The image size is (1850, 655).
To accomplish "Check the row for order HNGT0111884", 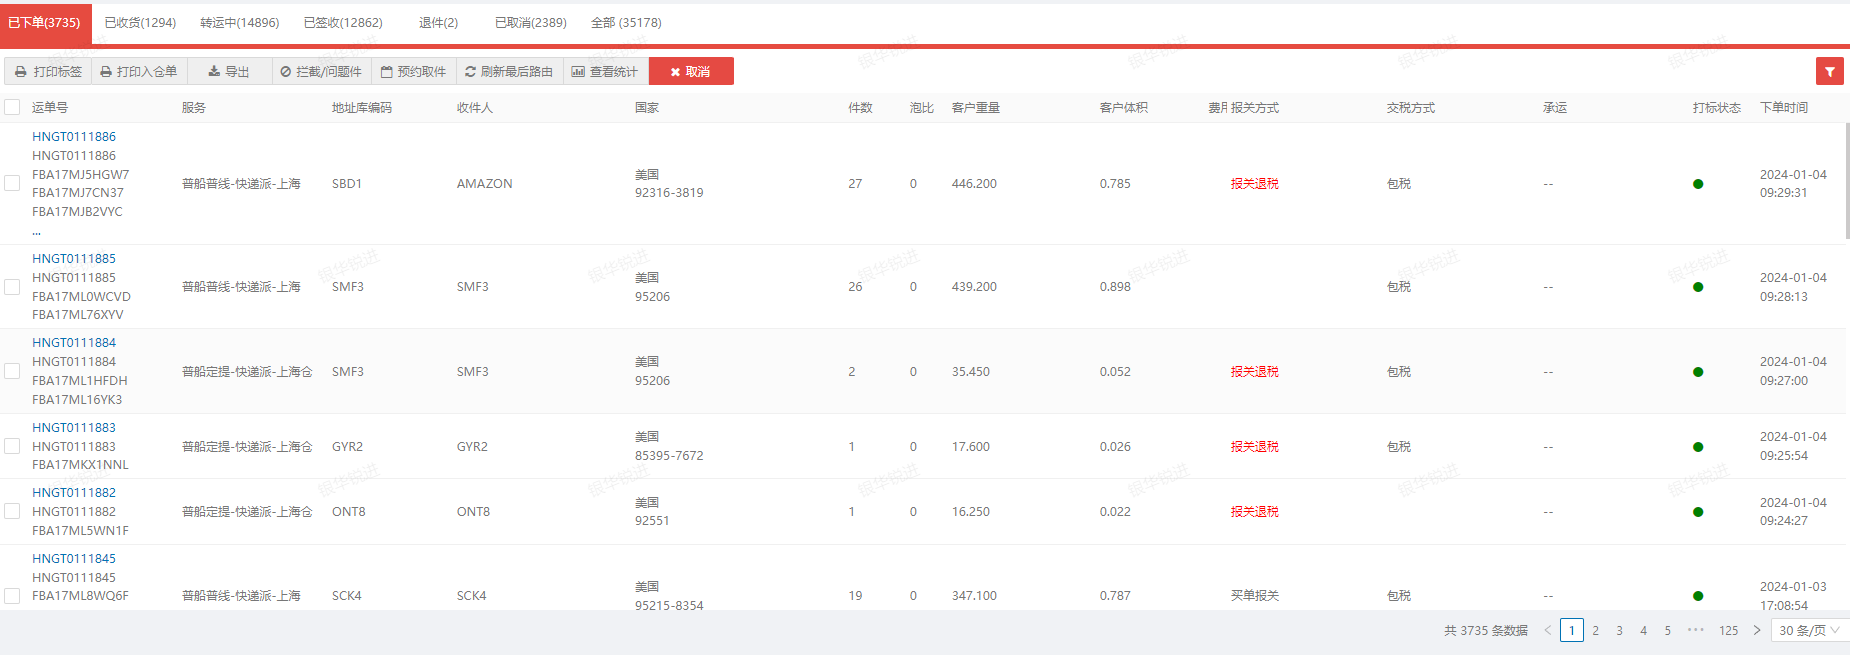I will tap(12, 371).
